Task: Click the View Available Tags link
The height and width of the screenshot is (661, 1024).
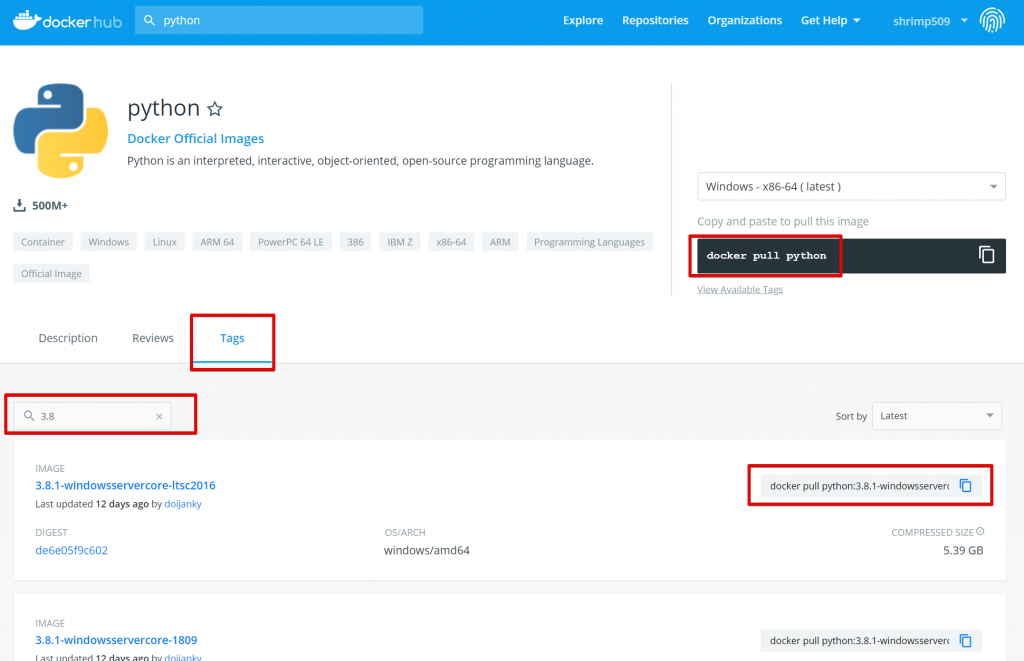Action: [x=739, y=289]
